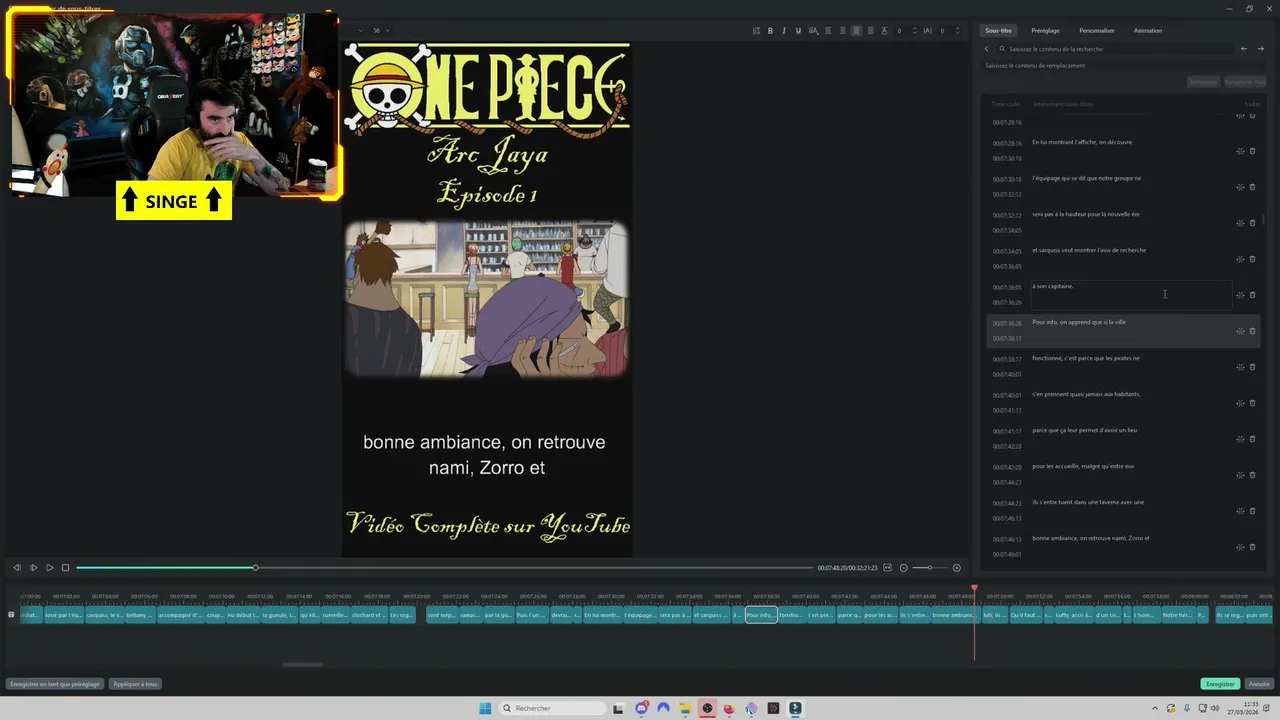Select the 'bonne ambiance' clip on timeline

point(954,615)
